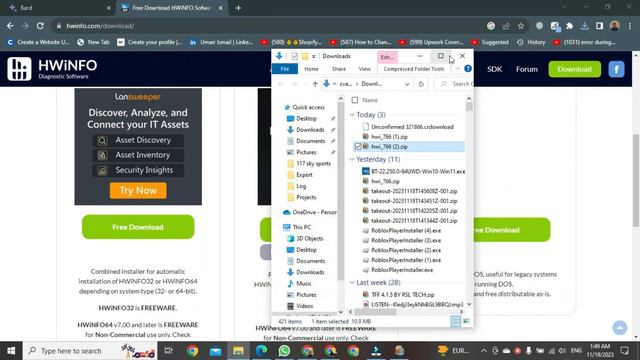
Task: Open WhatsApp from the taskbar
Action: [x=284, y=351]
